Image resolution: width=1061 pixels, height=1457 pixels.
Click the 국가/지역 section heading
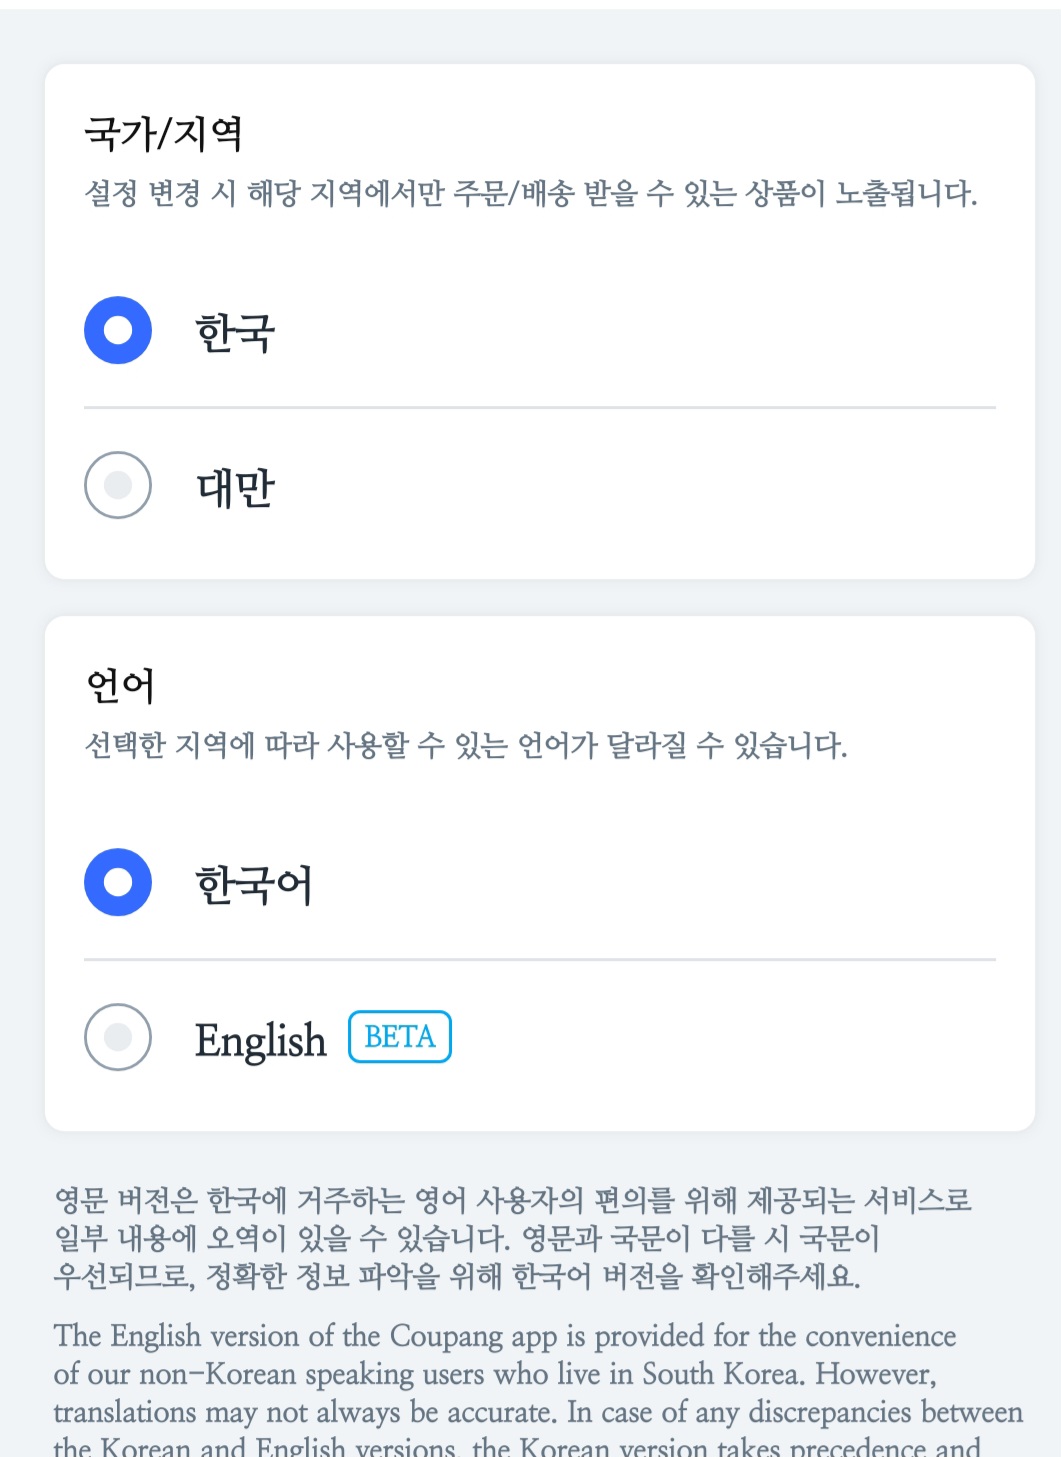[164, 133]
